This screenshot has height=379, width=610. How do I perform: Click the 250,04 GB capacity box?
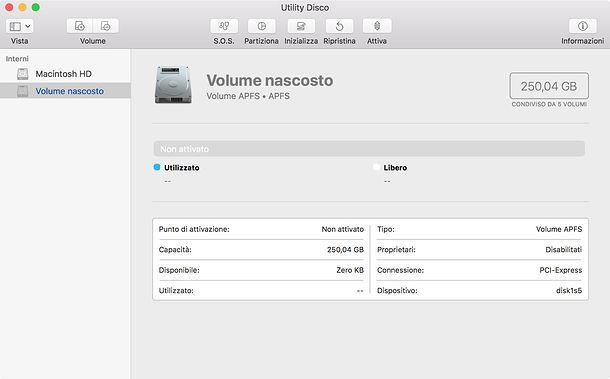pos(549,86)
